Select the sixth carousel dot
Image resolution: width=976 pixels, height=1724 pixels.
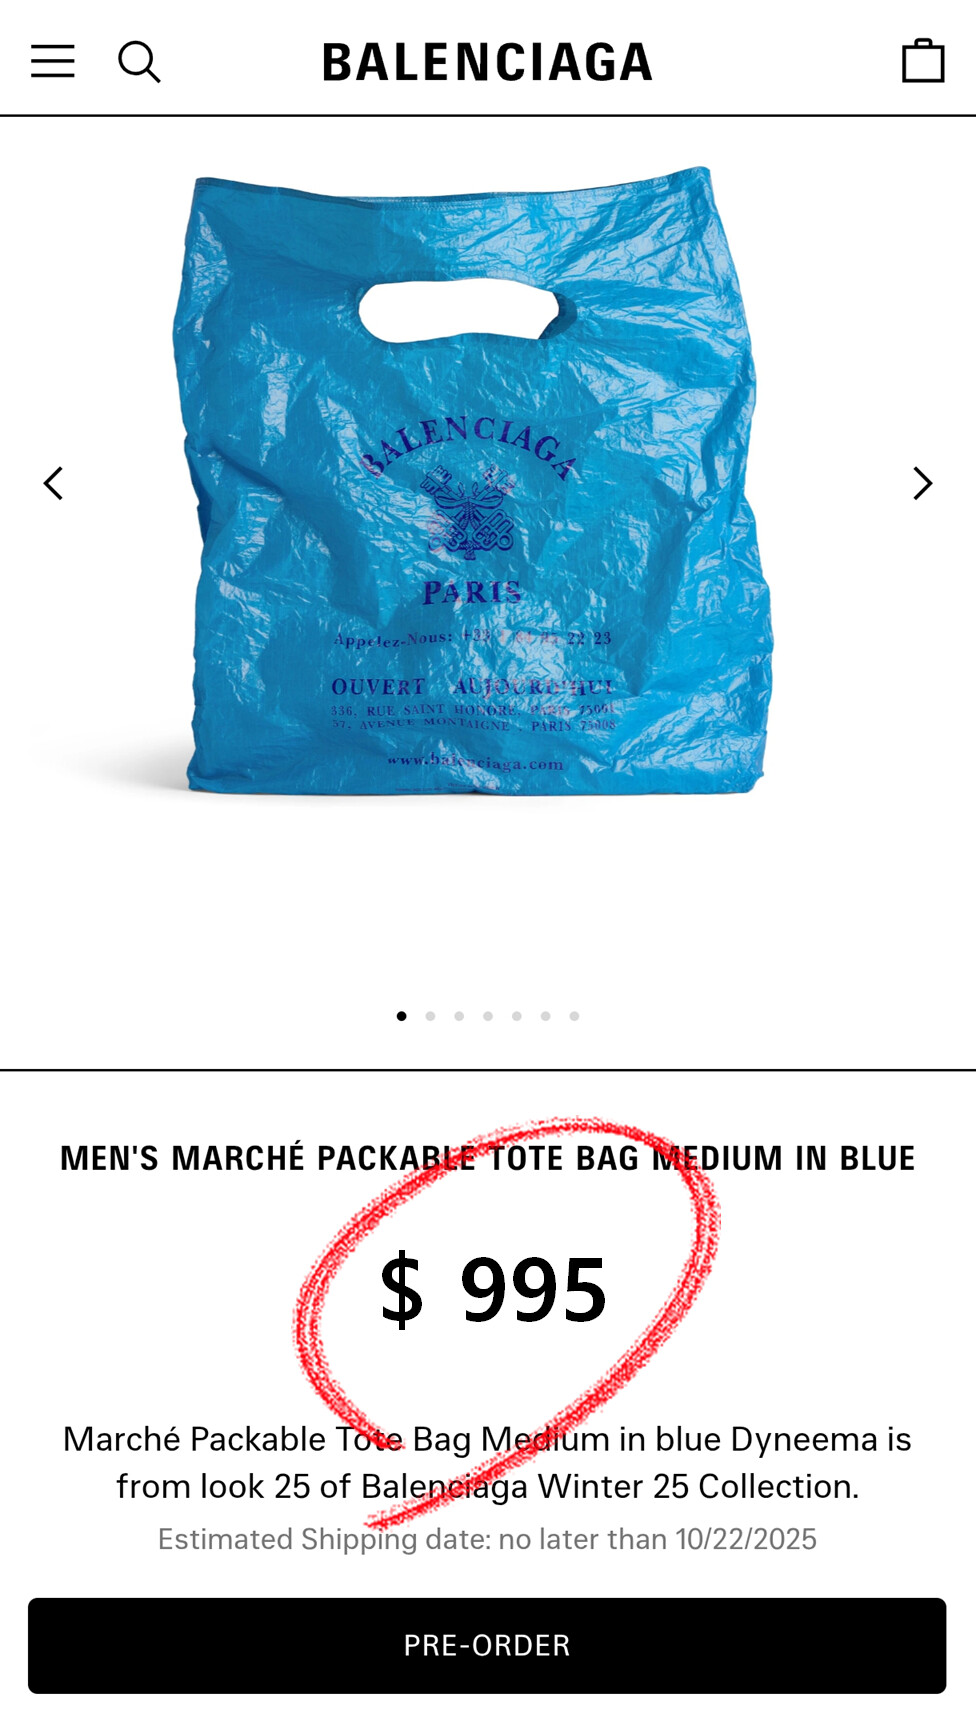click(546, 1016)
